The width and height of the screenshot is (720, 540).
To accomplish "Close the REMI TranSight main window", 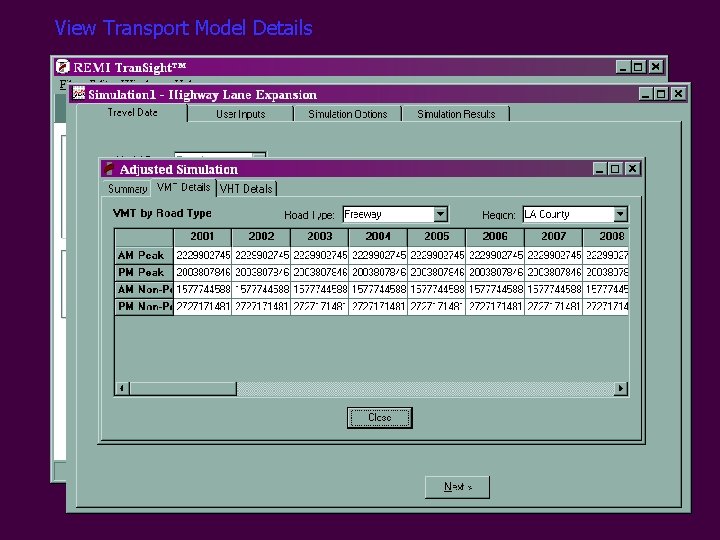I will [655, 67].
